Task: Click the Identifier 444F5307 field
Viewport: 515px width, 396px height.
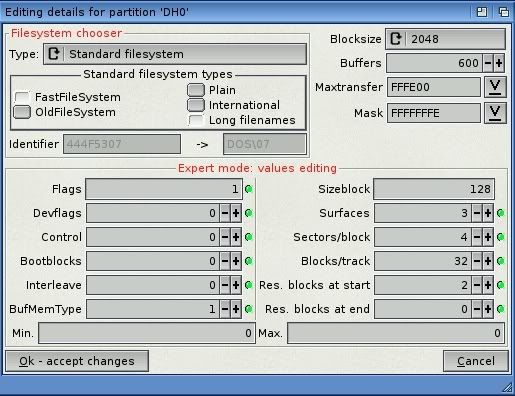Action: (122, 144)
